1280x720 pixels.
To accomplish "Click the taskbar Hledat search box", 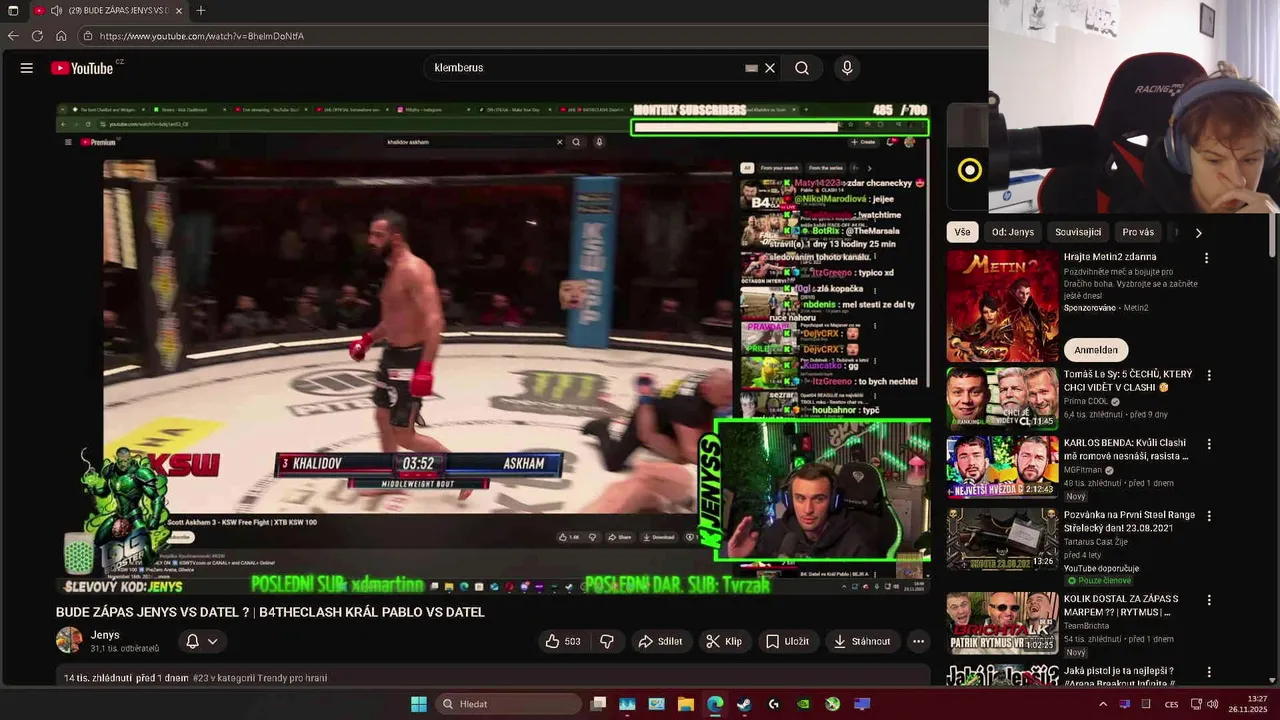I will [508, 704].
